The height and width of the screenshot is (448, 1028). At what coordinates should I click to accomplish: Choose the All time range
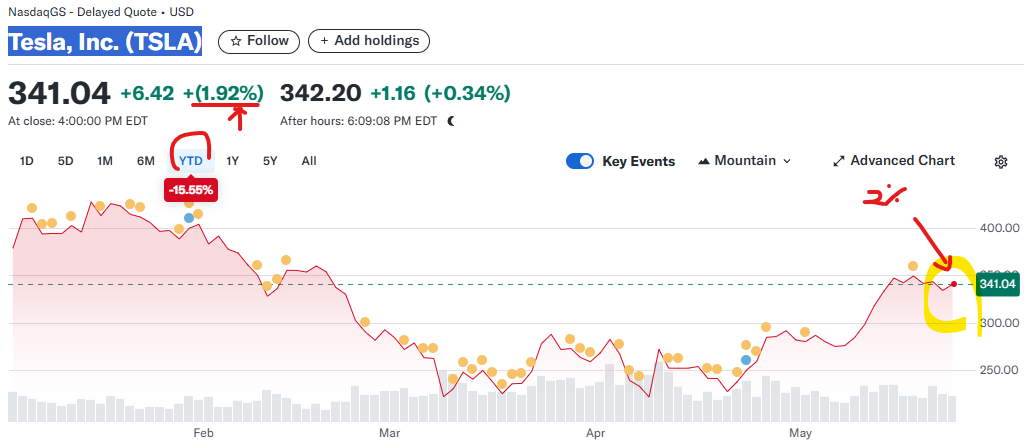coord(309,161)
